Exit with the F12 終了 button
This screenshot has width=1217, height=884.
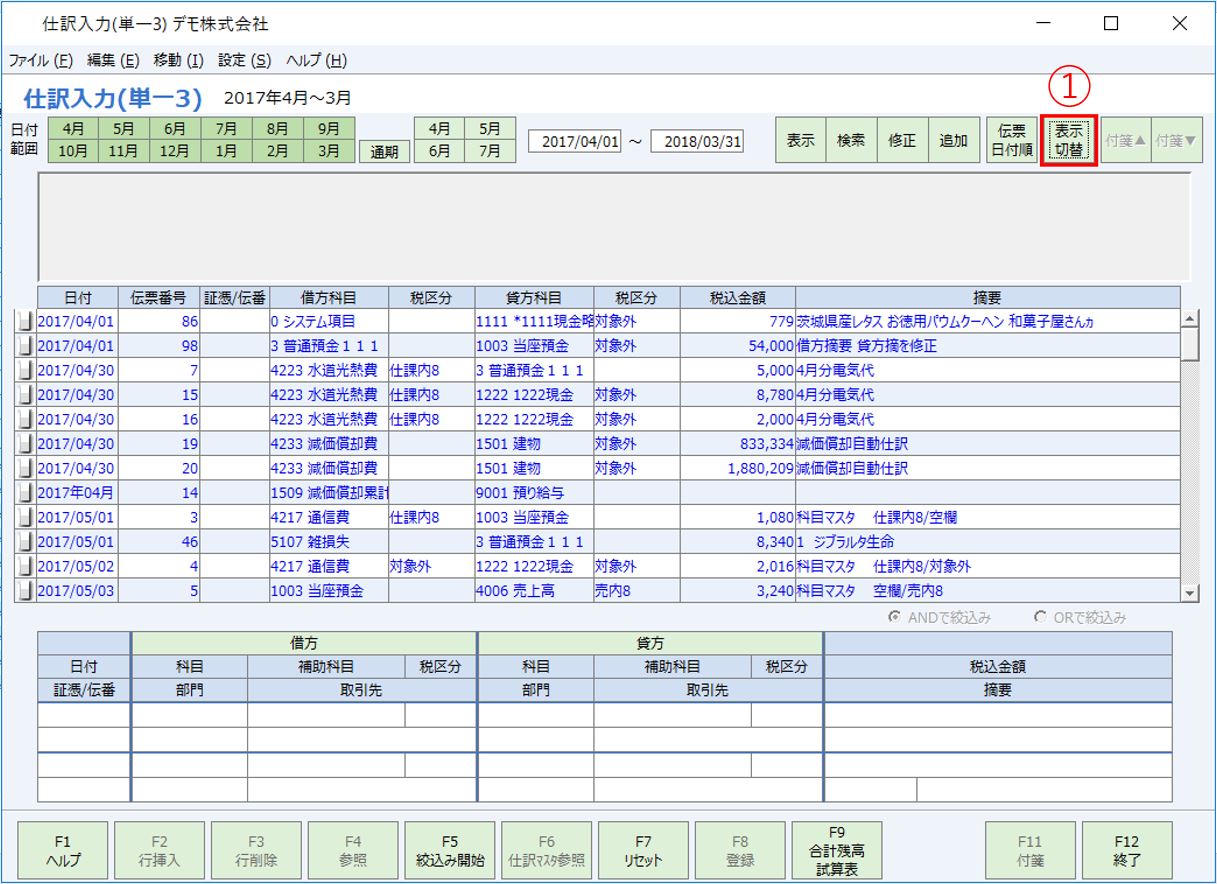point(1129,849)
